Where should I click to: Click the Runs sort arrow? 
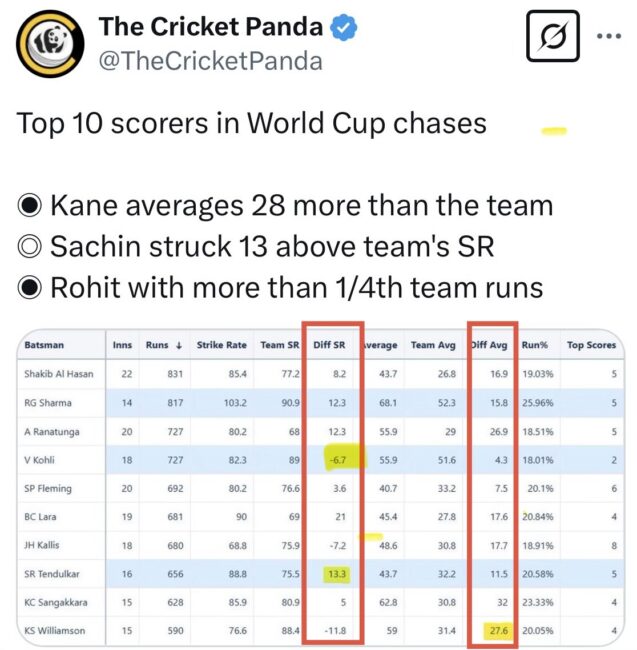tap(179, 345)
